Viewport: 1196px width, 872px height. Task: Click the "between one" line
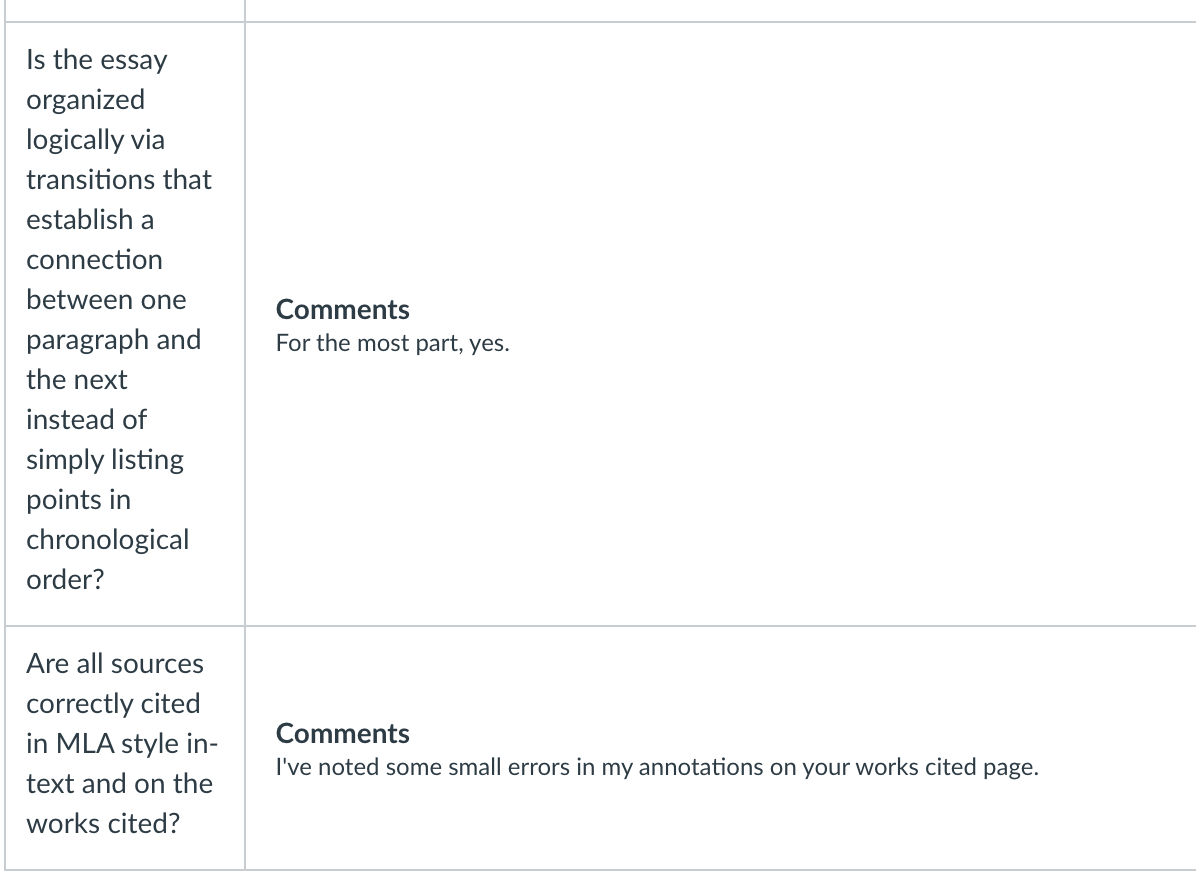pyautogui.click(x=106, y=300)
